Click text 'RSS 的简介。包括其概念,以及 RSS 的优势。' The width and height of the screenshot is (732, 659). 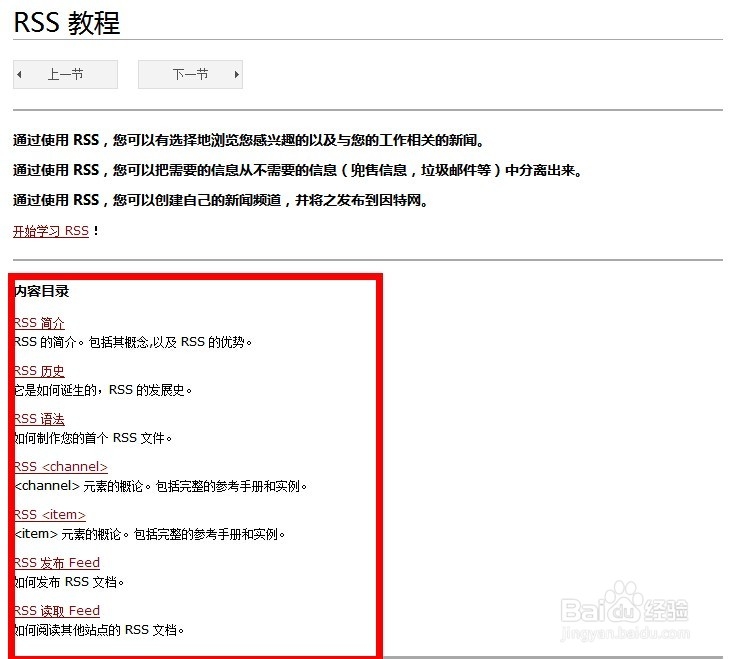(133, 342)
